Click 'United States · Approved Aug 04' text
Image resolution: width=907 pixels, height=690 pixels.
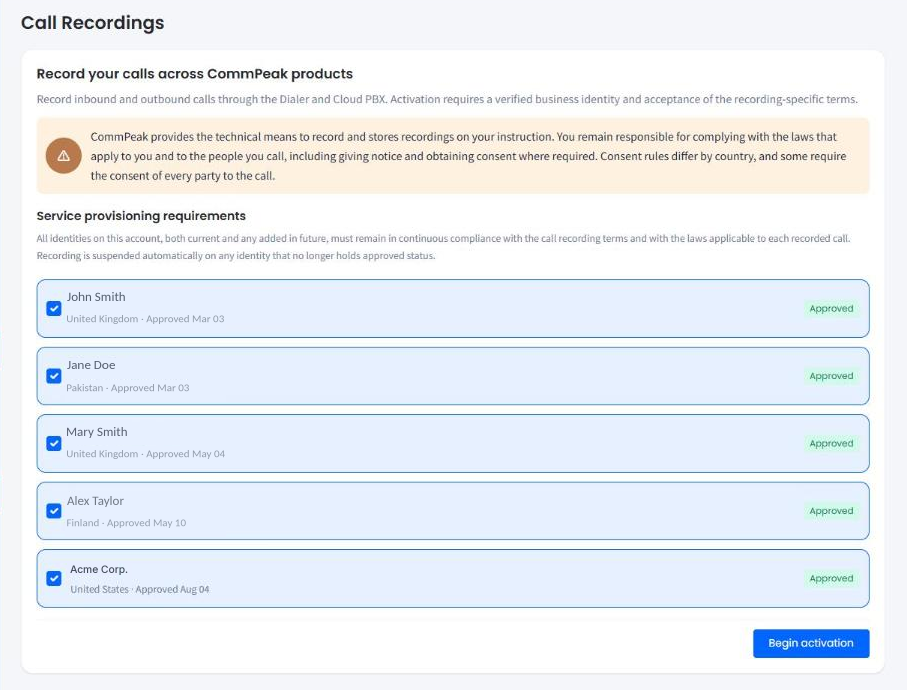click(x=140, y=589)
